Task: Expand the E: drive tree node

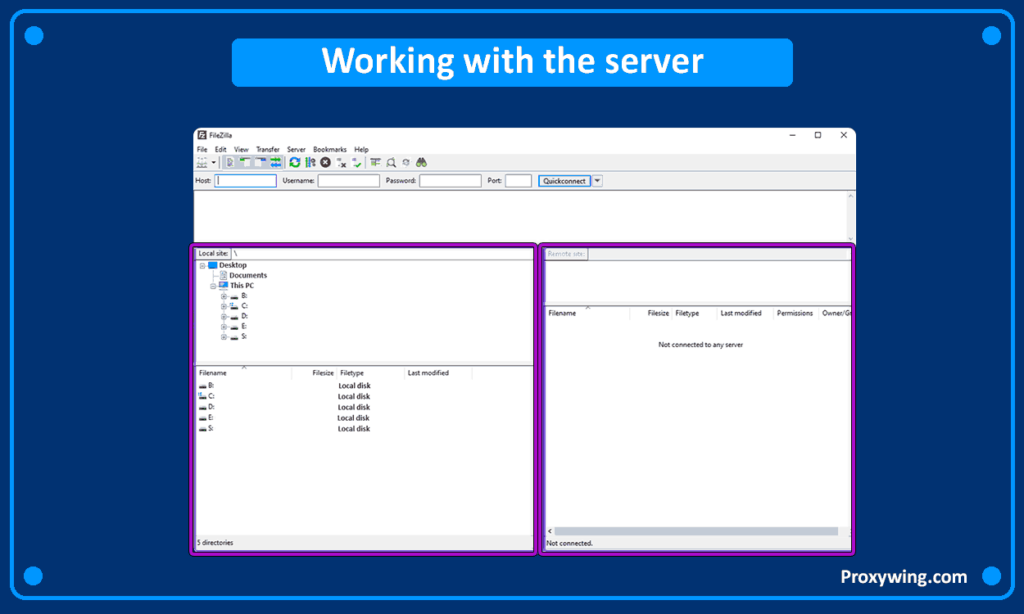Action: [223, 327]
